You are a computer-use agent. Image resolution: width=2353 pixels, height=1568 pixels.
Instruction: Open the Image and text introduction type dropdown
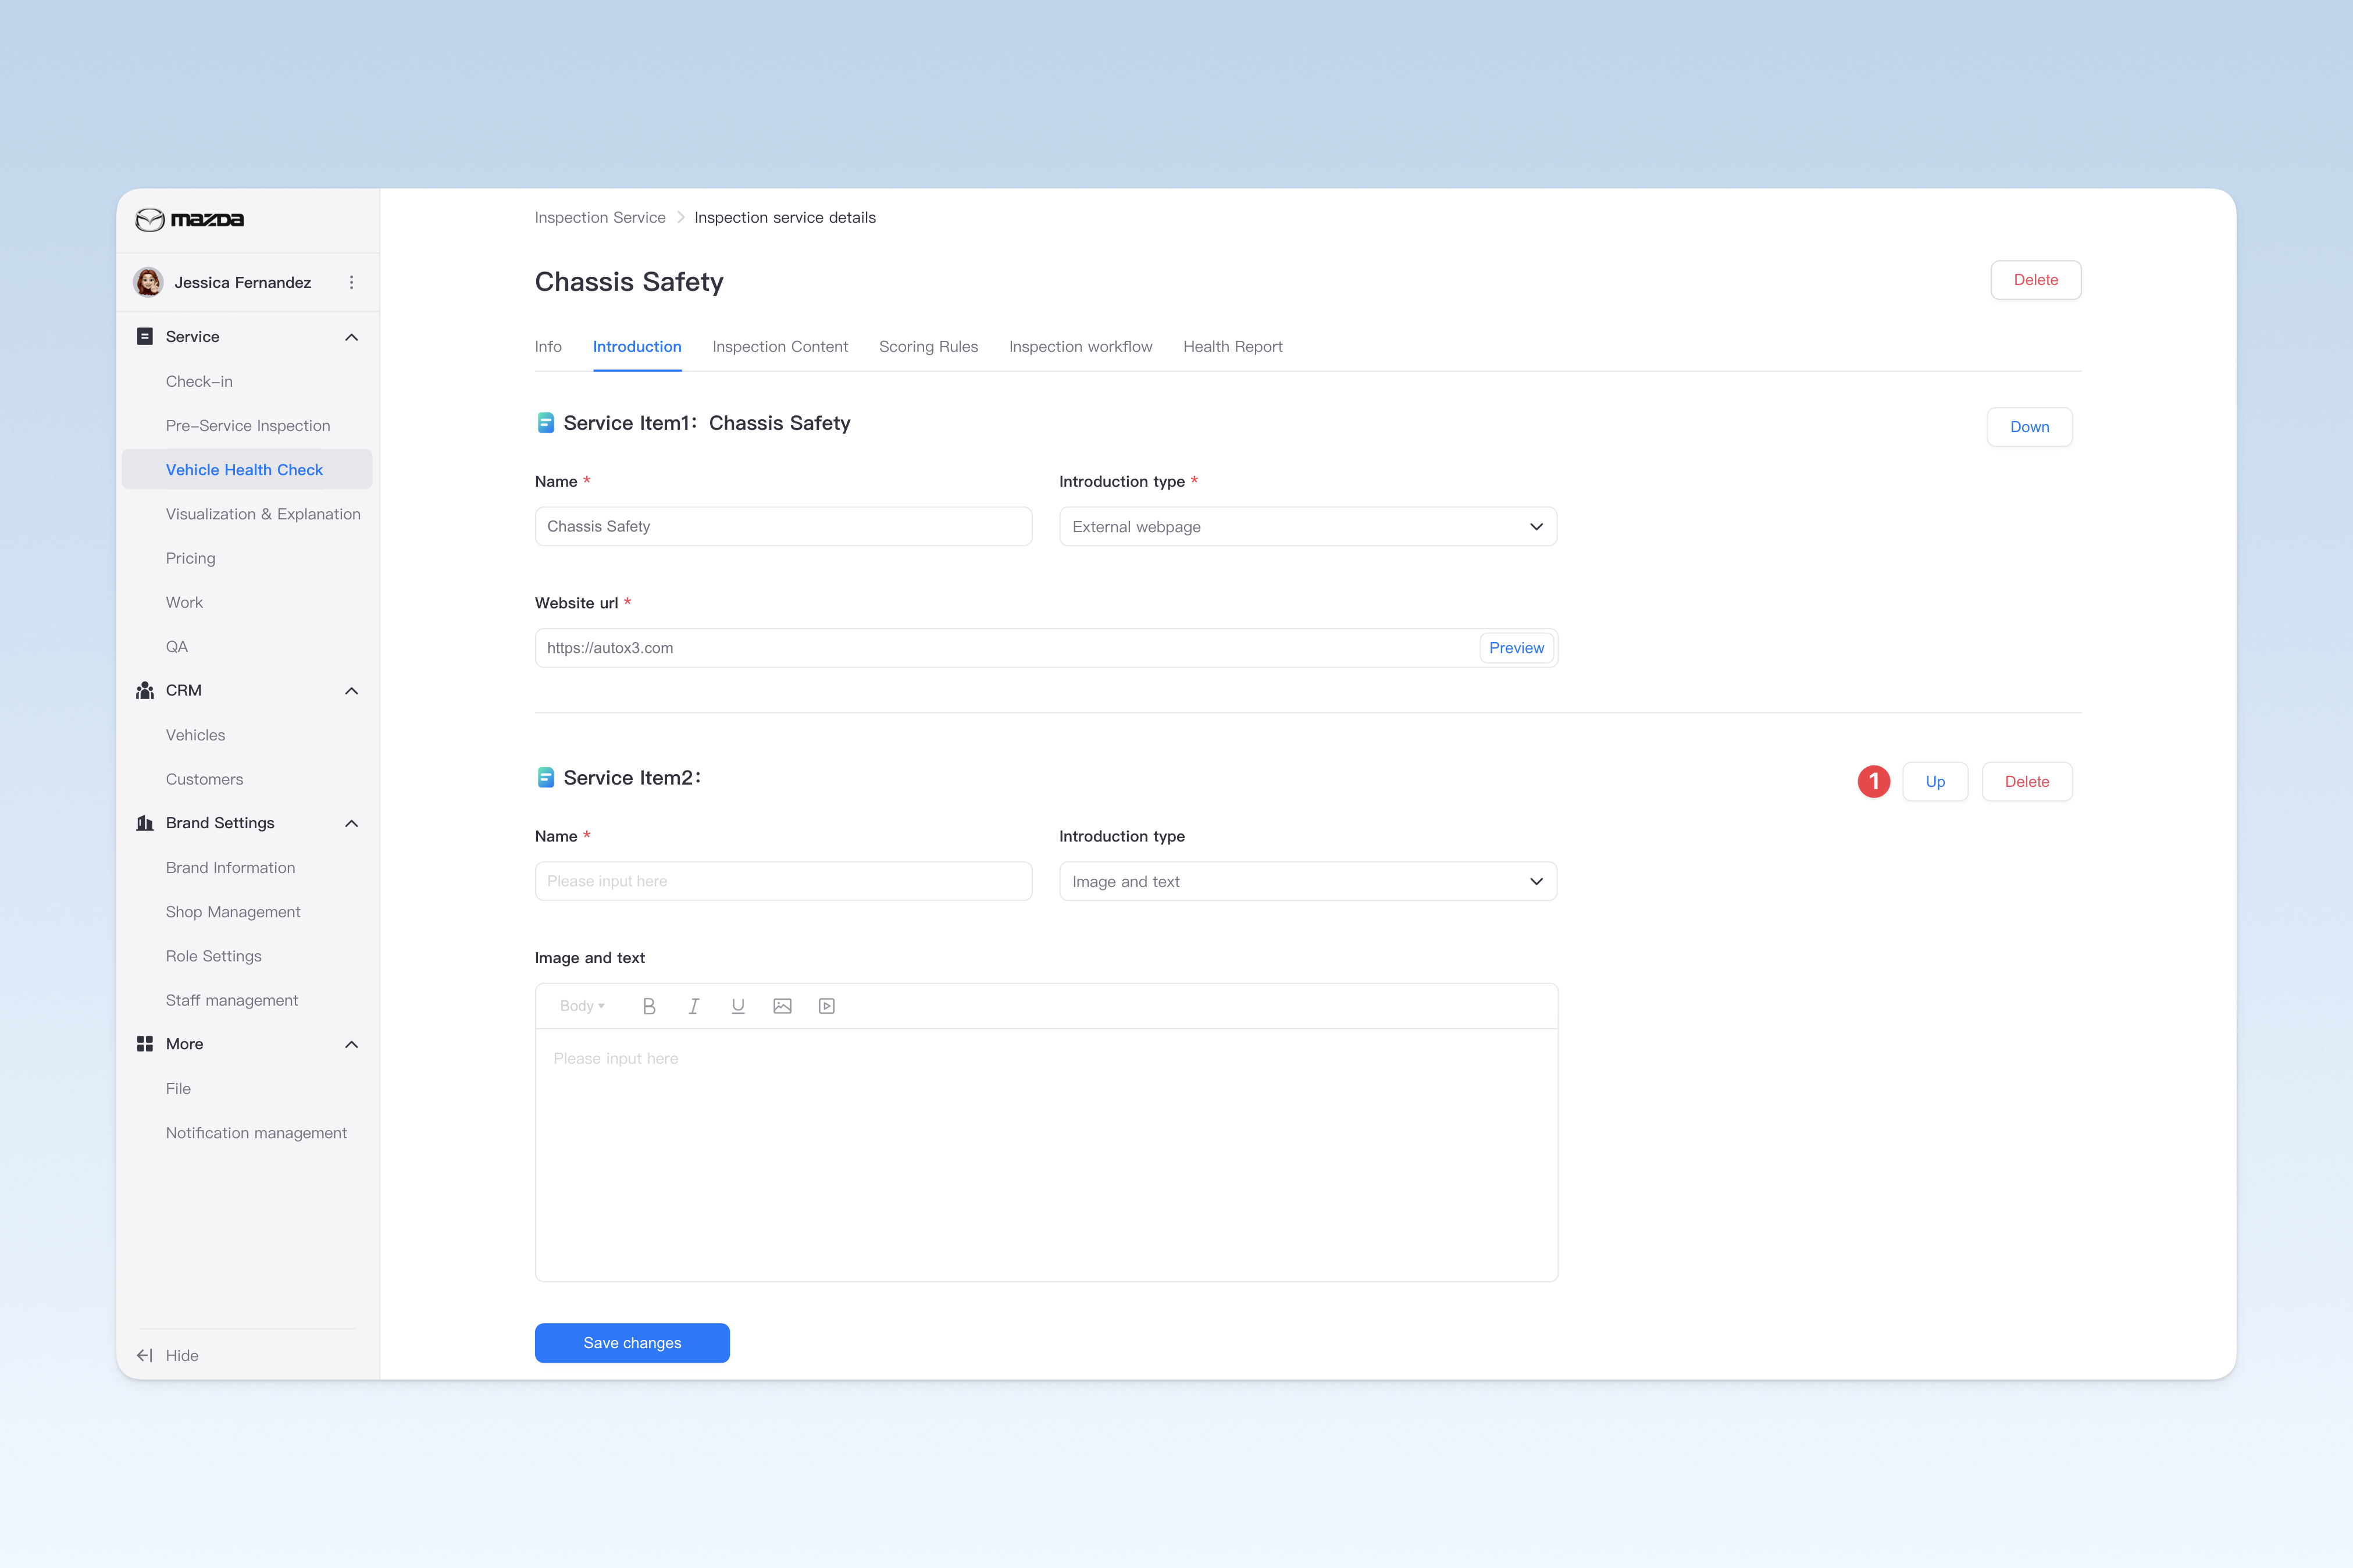(x=1308, y=881)
